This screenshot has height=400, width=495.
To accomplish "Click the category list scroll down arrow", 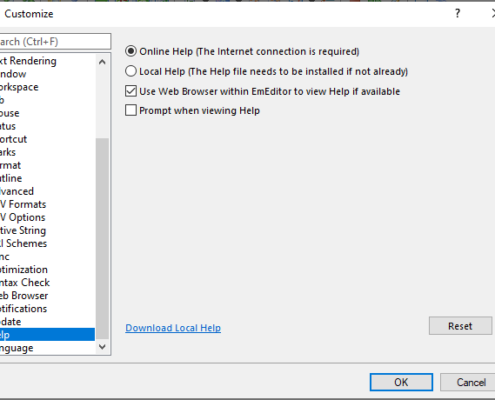I will (x=102, y=347).
